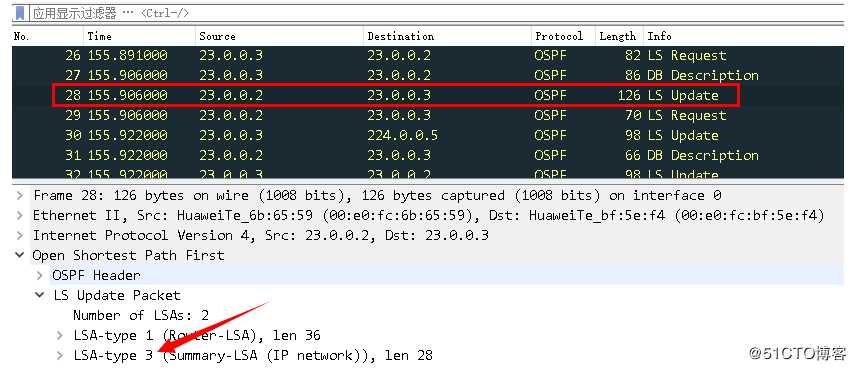Sort by the Source column header
The image size is (856, 370).
pyautogui.click(x=279, y=37)
